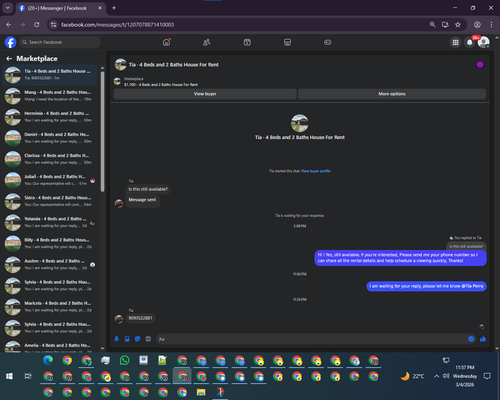
Task: Click Tia's phone number message bubble
Action: pos(140,318)
